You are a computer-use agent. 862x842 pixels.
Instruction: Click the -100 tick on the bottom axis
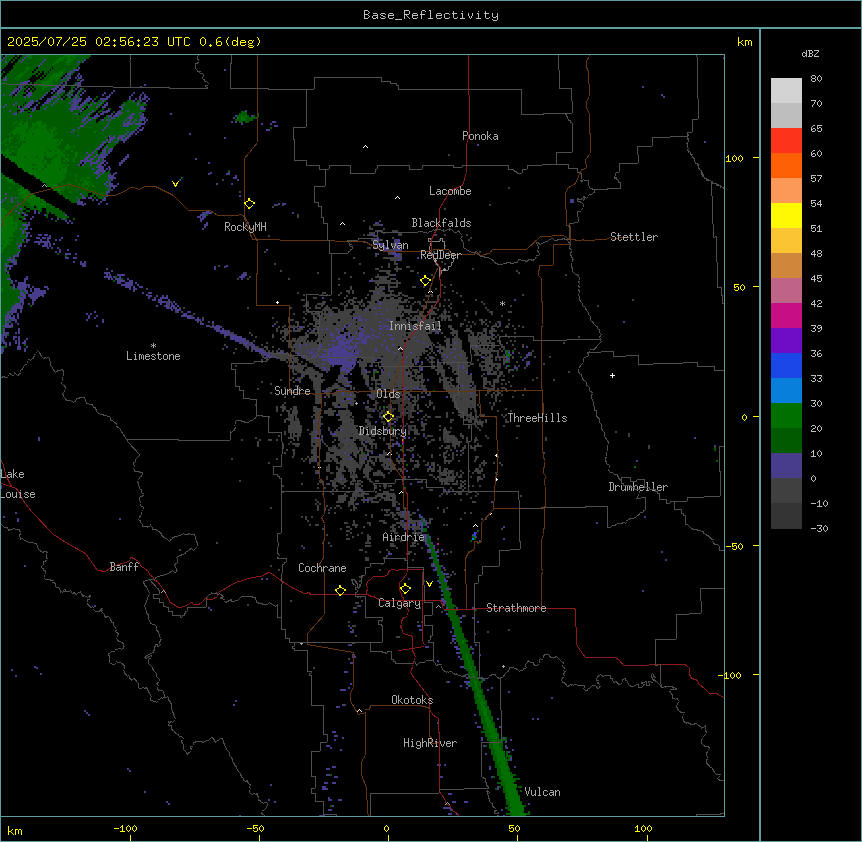point(125,828)
